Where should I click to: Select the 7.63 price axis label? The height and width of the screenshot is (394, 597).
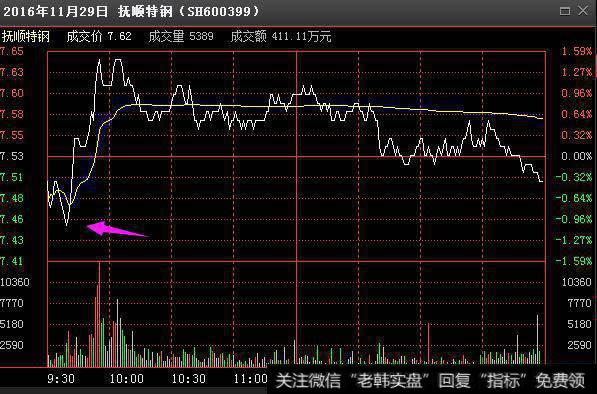click(x=12, y=72)
